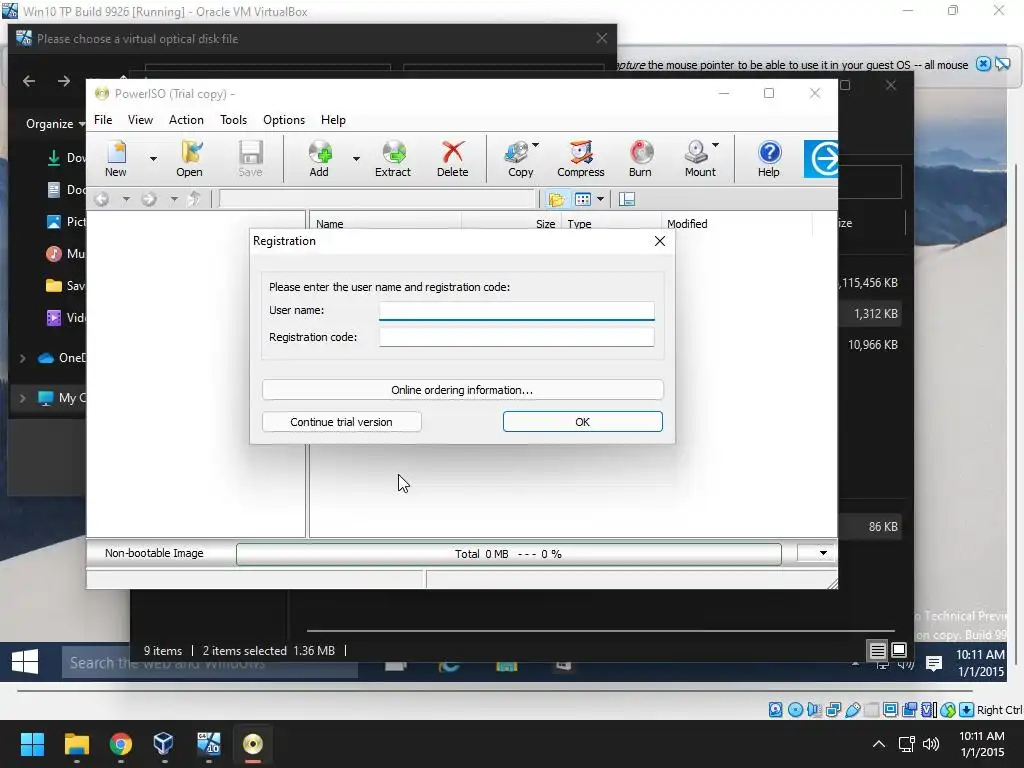Click OK in the Registration dialog
This screenshot has height=768, width=1024.
[x=583, y=422]
